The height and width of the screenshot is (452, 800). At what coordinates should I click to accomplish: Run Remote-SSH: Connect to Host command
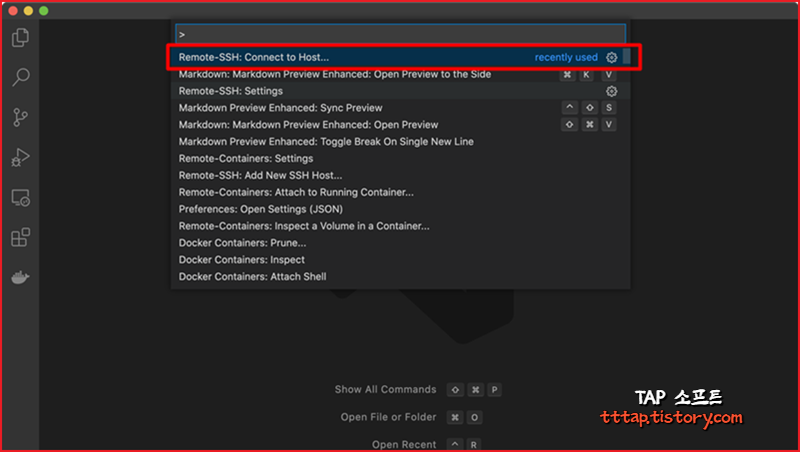(x=401, y=57)
